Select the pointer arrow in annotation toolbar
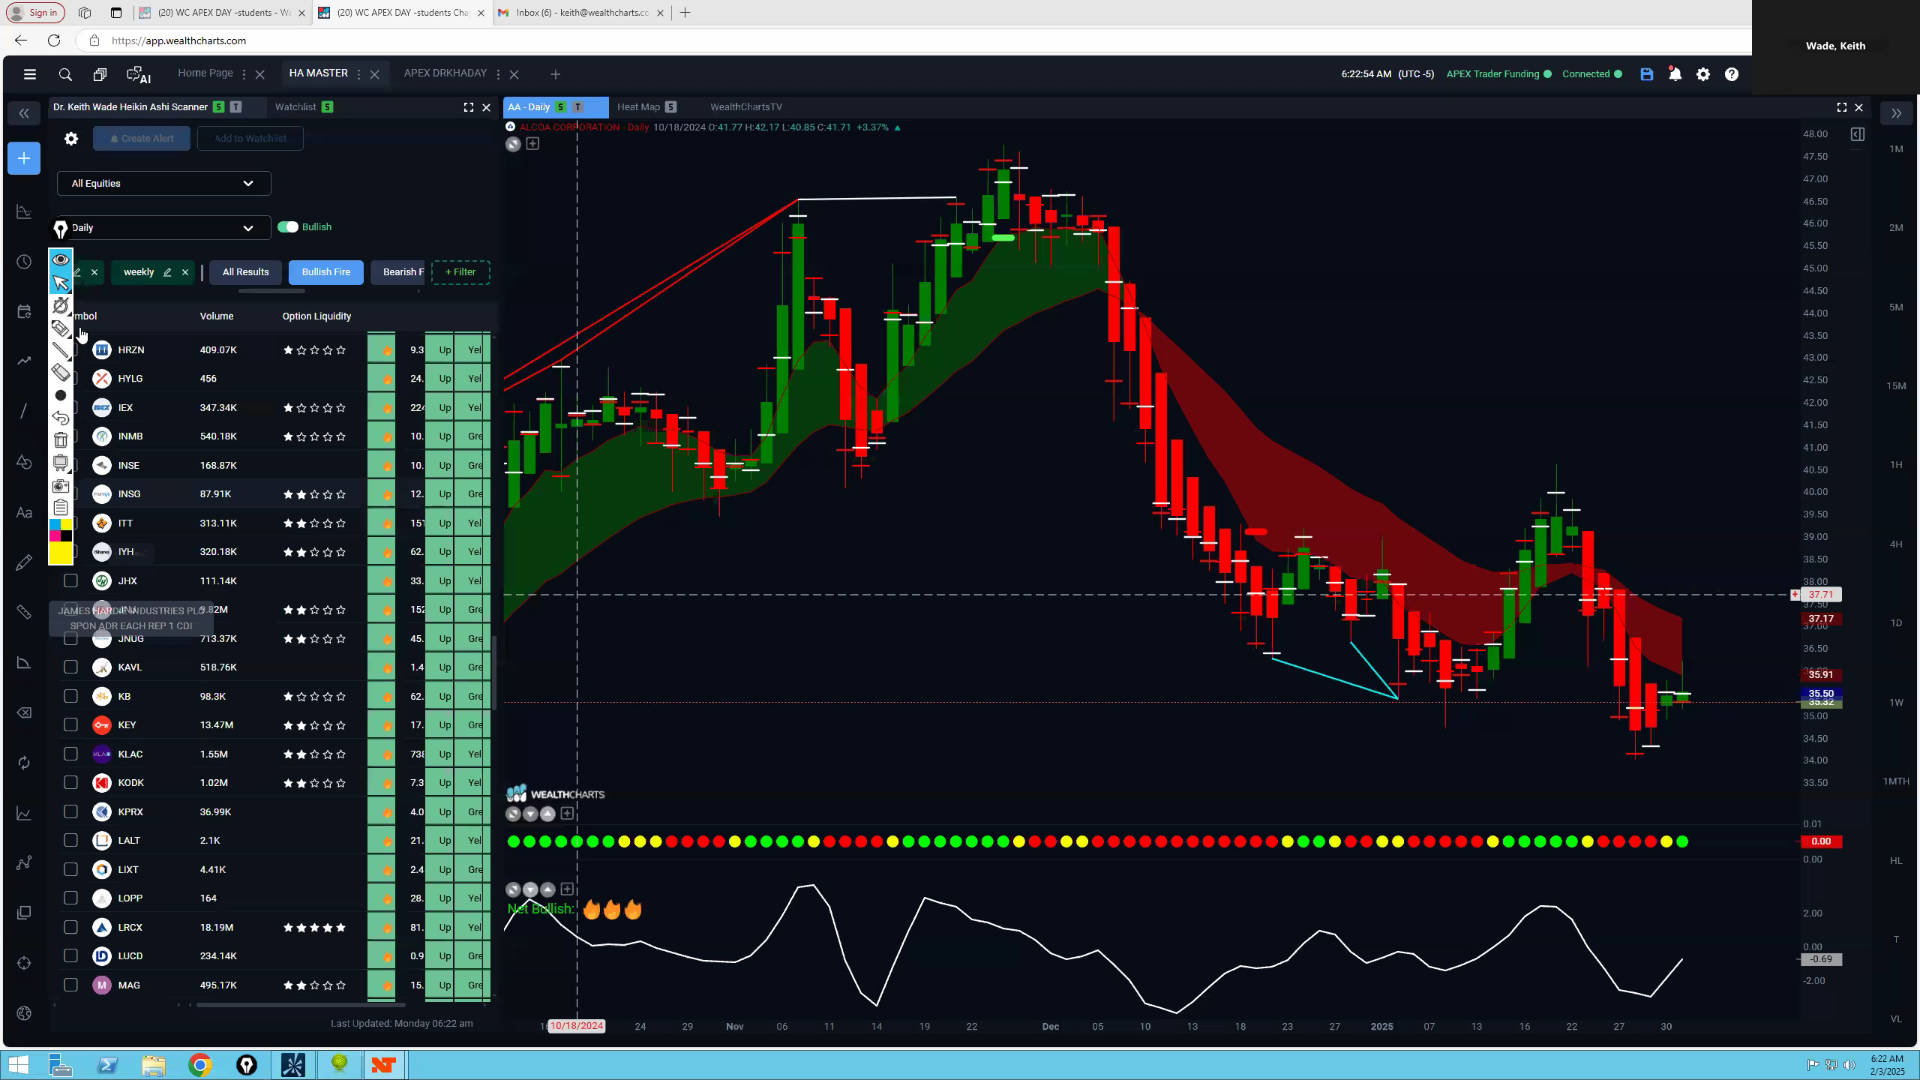Screen dimensions: 1920x1080 click(x=61, y=283)
